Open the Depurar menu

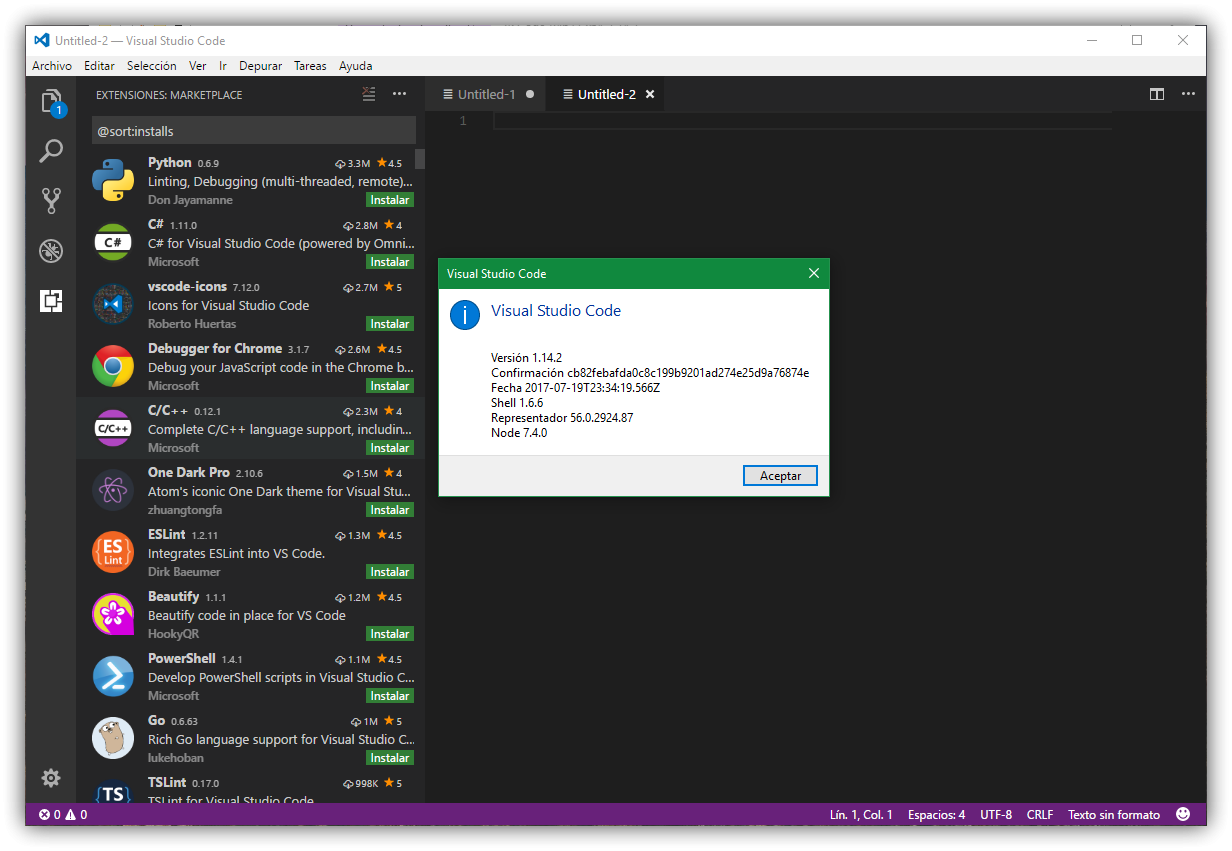pyautogui.click(x=260, y=66)
